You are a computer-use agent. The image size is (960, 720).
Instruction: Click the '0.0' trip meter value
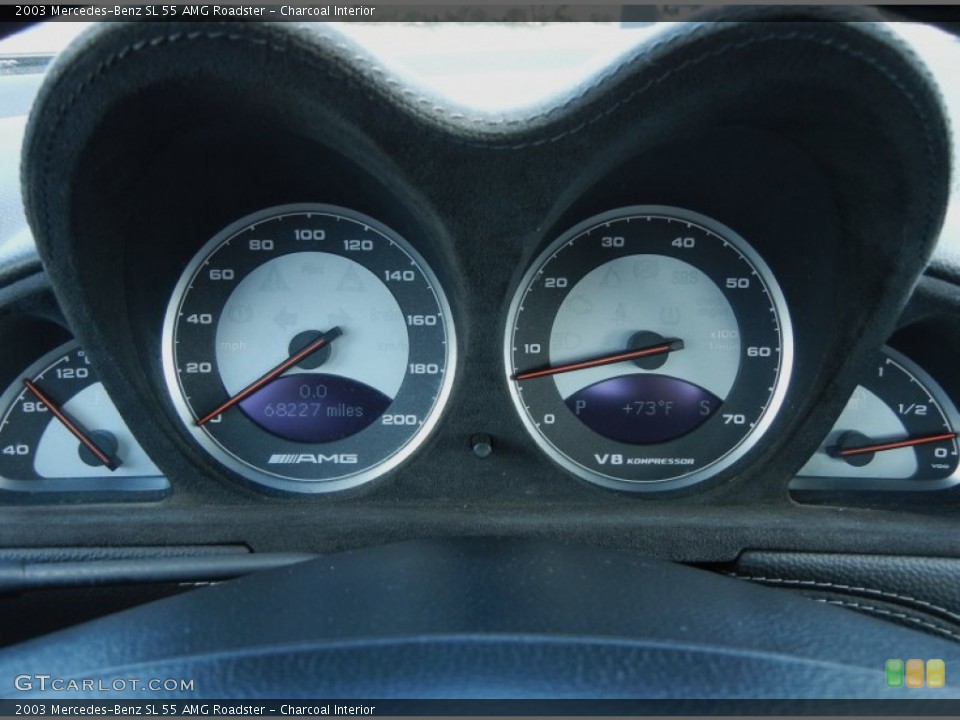click(313, 391)
